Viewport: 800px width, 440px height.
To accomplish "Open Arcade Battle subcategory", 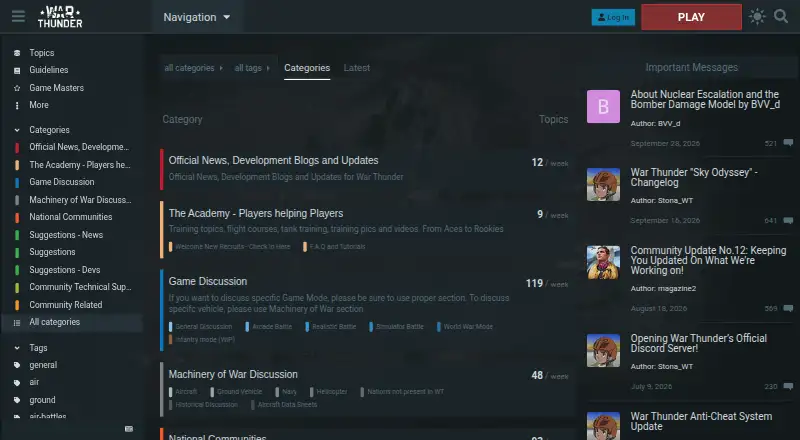I will click(x=272, y=327).
